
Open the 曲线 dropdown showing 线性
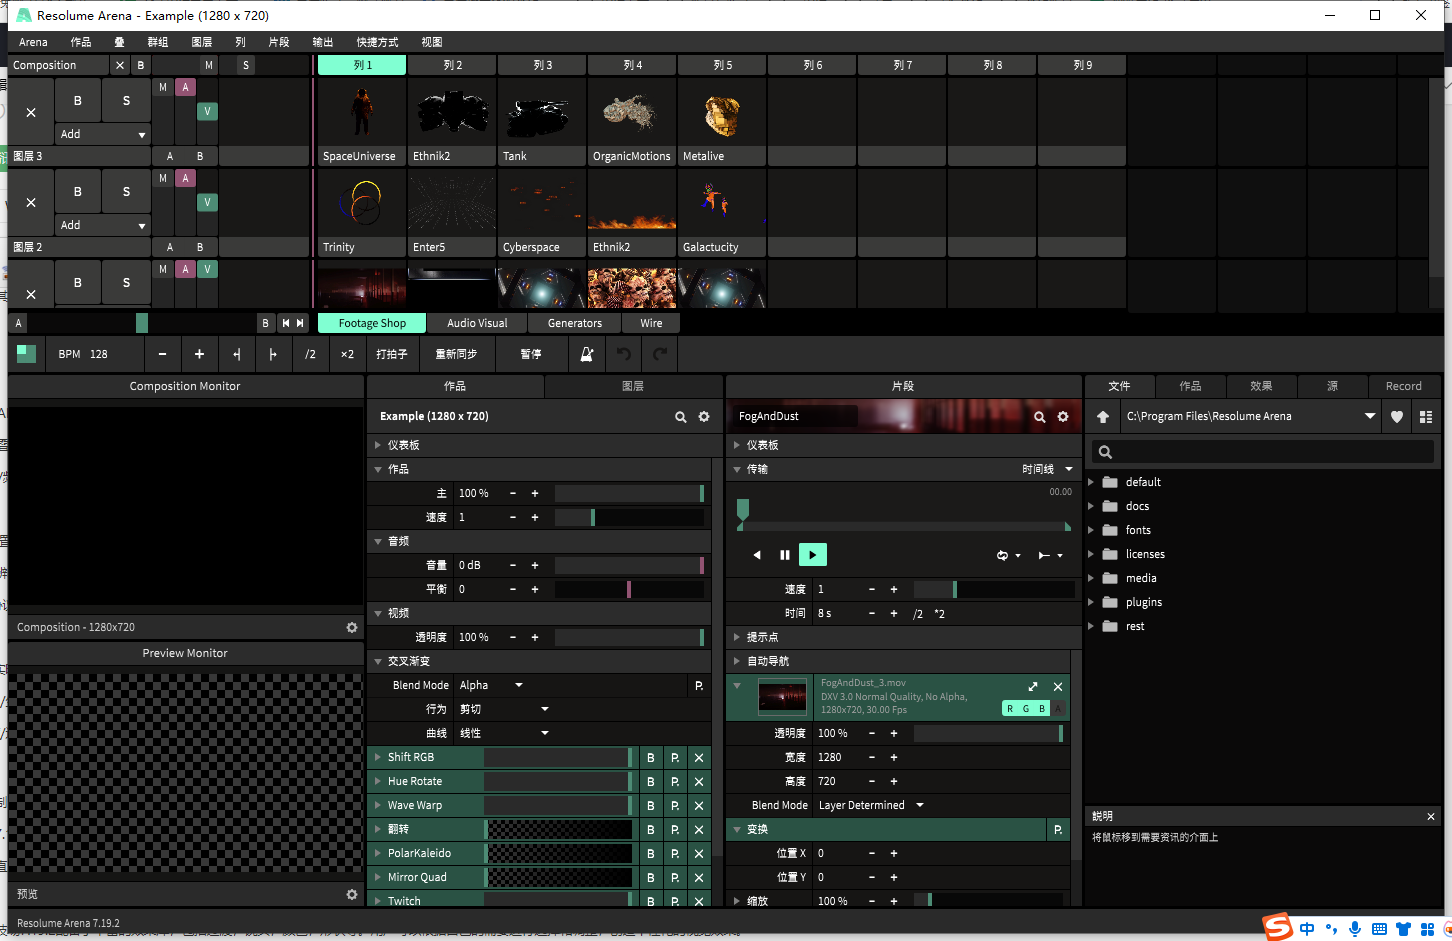pos(504,733)
